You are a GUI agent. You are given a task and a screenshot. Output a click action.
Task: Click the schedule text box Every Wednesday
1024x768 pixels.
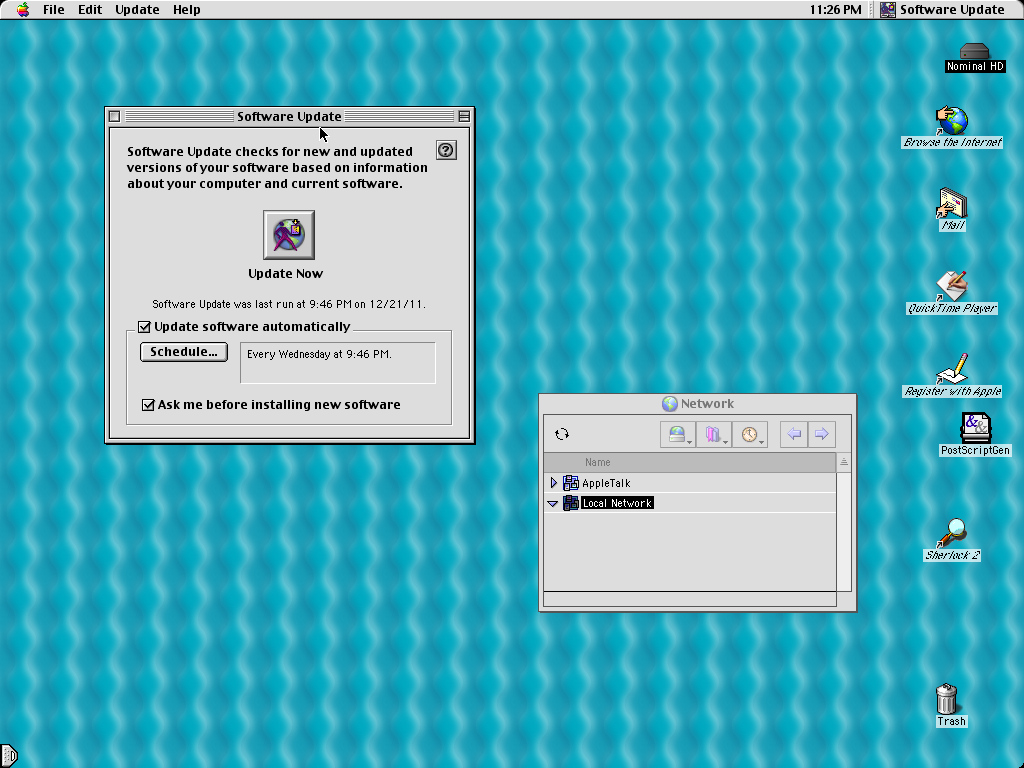point(338,362)
